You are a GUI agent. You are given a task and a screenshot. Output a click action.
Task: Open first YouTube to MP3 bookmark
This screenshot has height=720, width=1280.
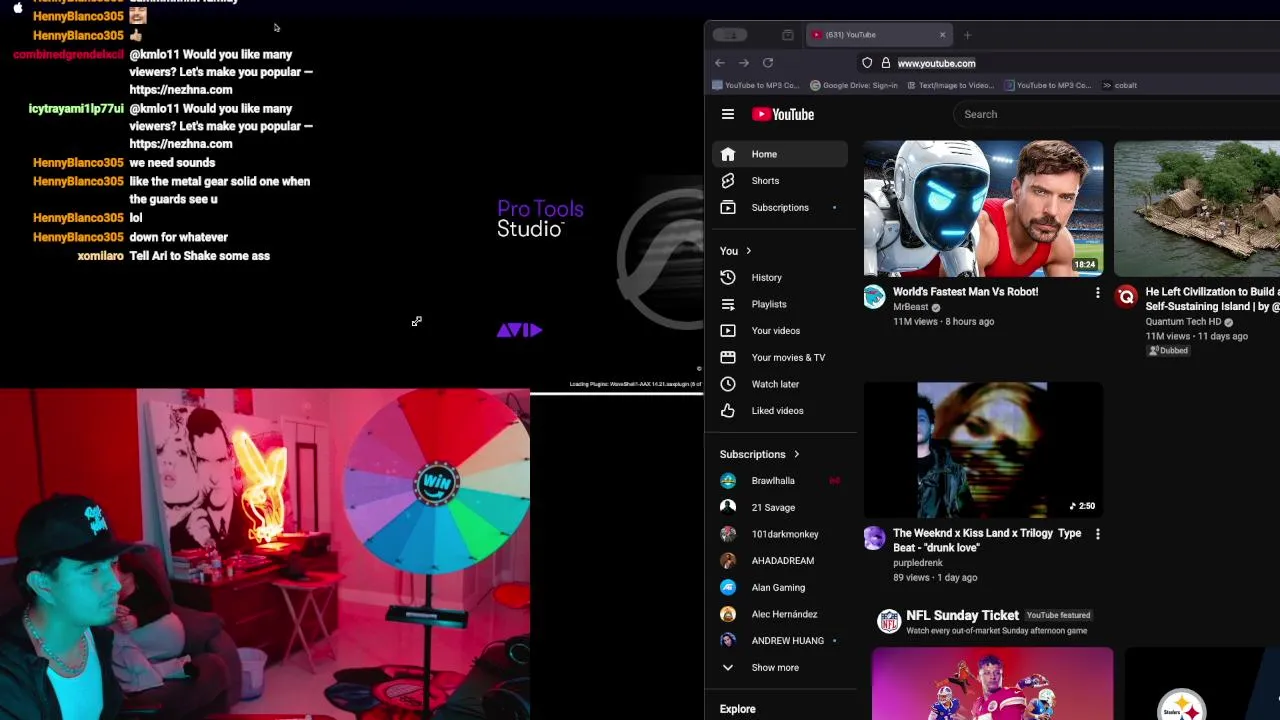coord(755,86)
